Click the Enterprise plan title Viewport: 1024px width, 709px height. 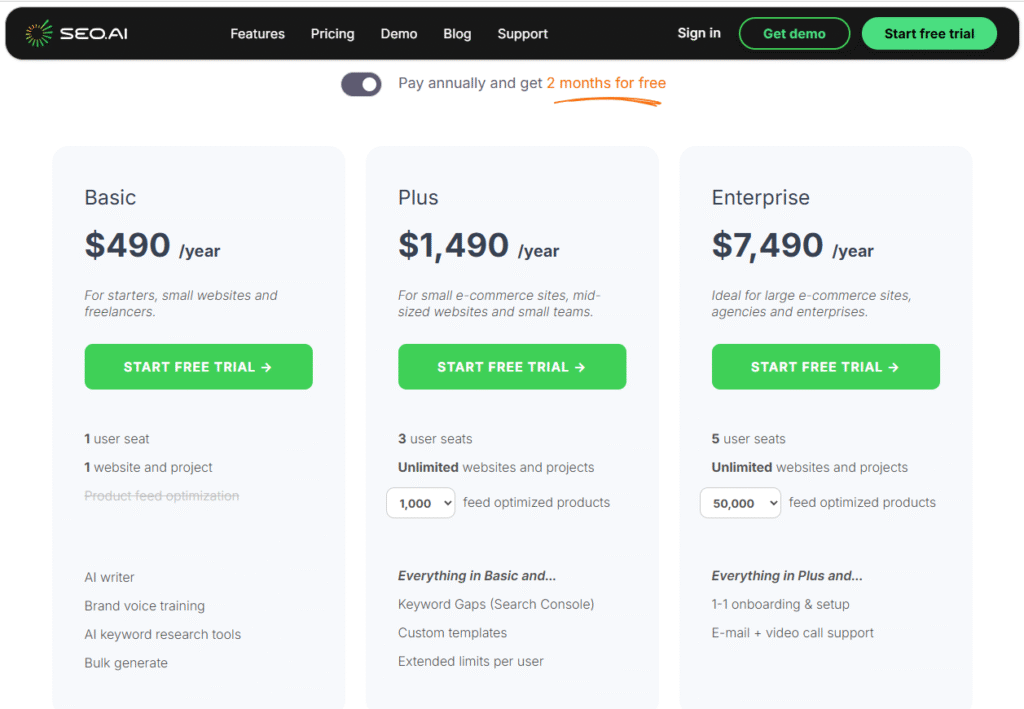pos(760,197)
